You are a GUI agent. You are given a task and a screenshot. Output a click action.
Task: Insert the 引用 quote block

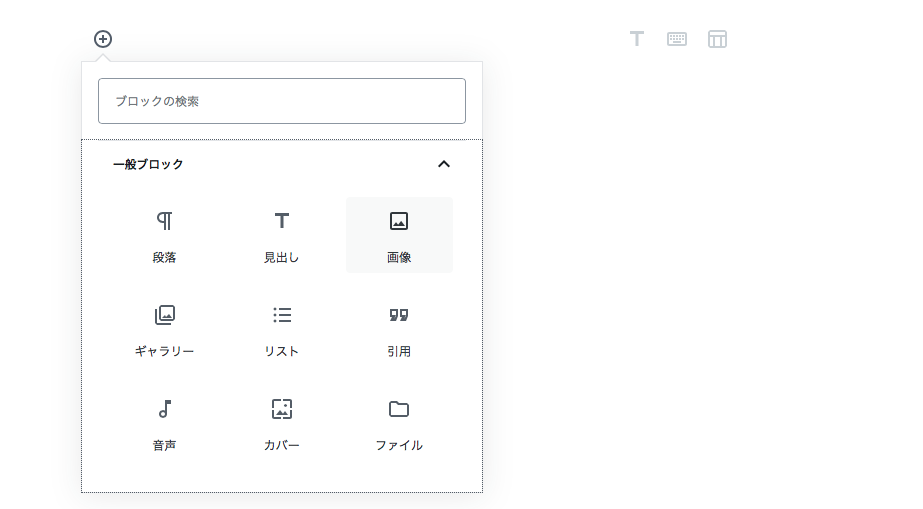tap(399, 329)
